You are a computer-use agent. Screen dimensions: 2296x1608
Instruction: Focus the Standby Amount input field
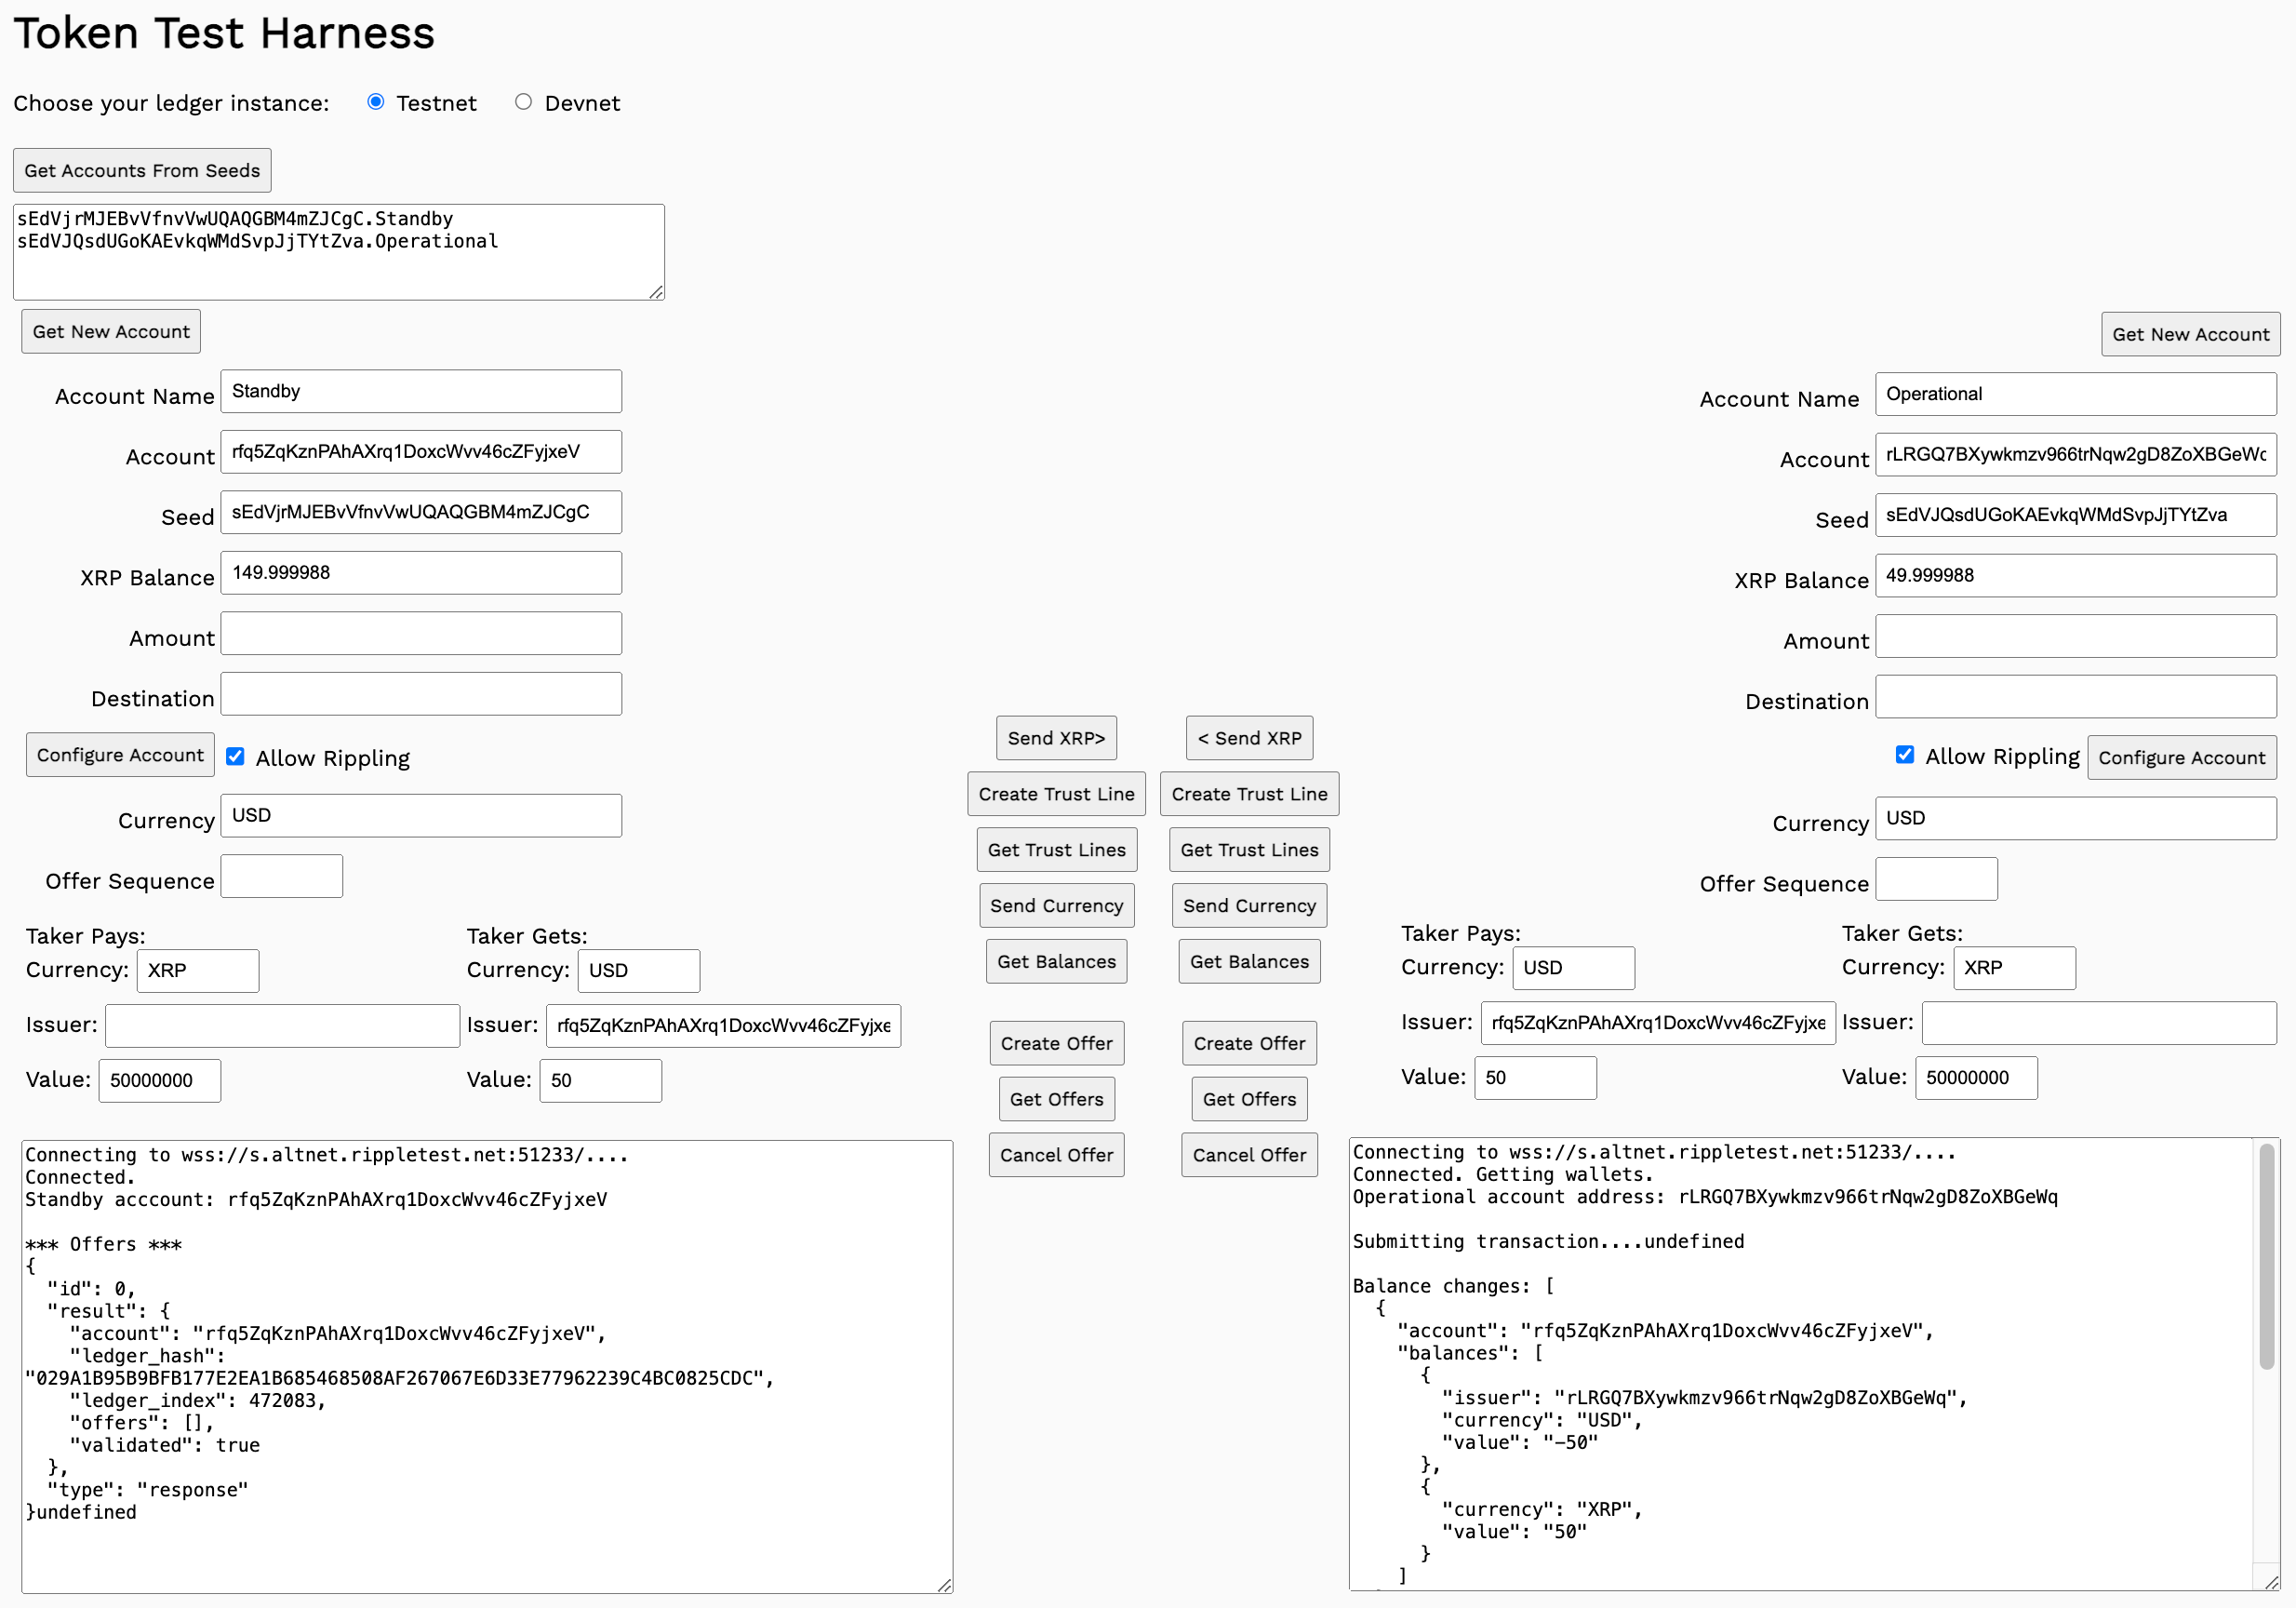click(x=421, y=634)
